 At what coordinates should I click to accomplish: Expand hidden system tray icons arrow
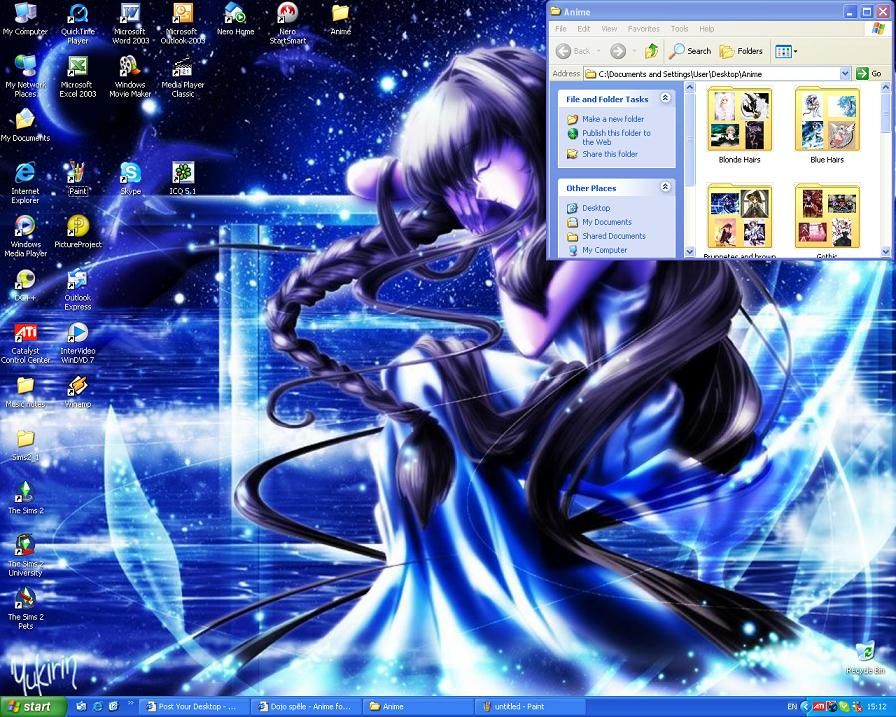tap(805, 707)
